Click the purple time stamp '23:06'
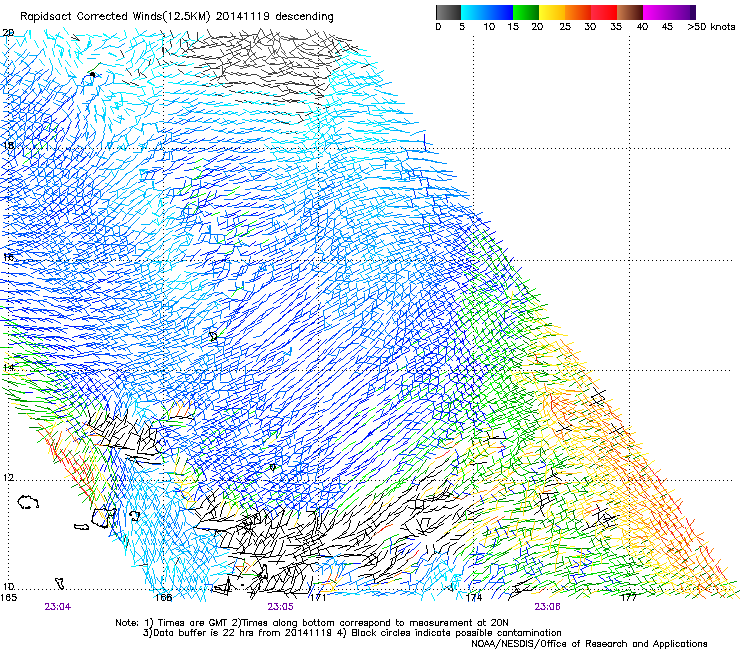The height and width of the screenshot is (650, 740). point(547,607)
